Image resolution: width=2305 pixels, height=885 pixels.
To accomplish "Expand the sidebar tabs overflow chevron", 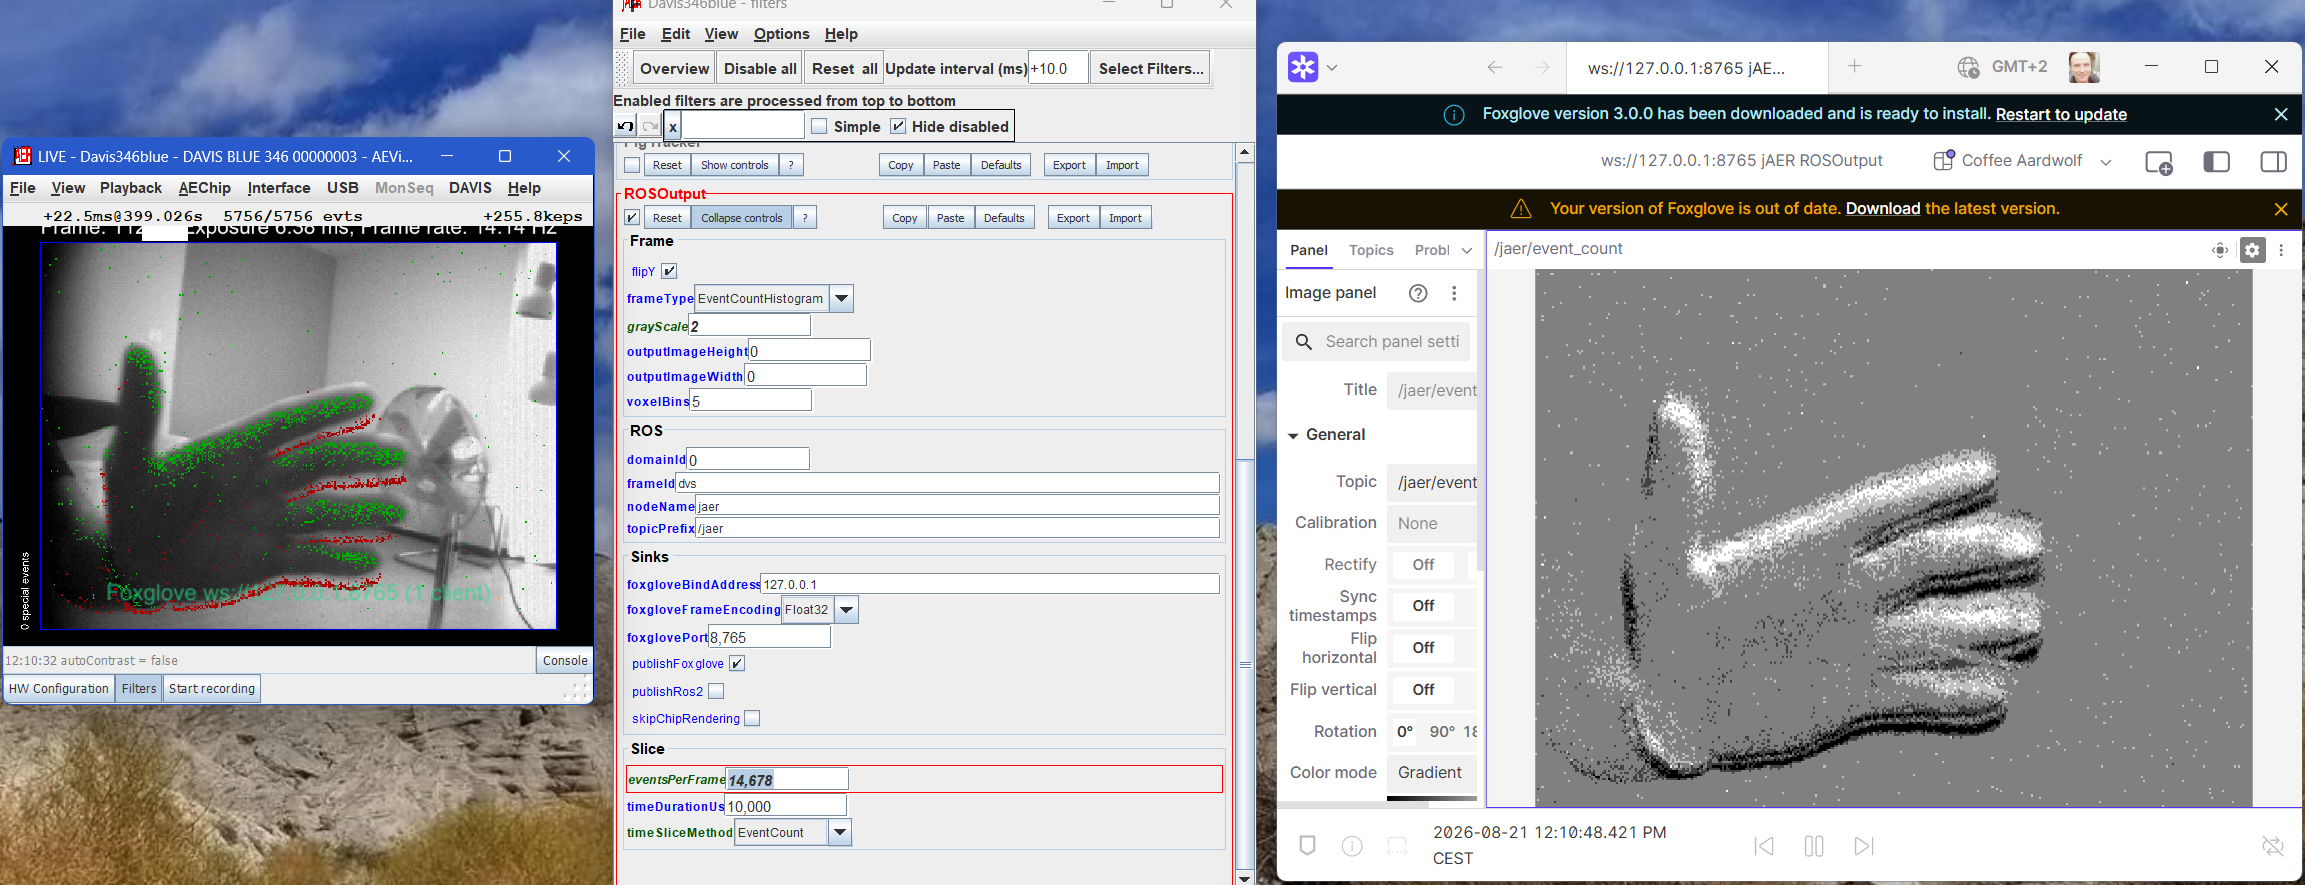I will (1467, 251).
